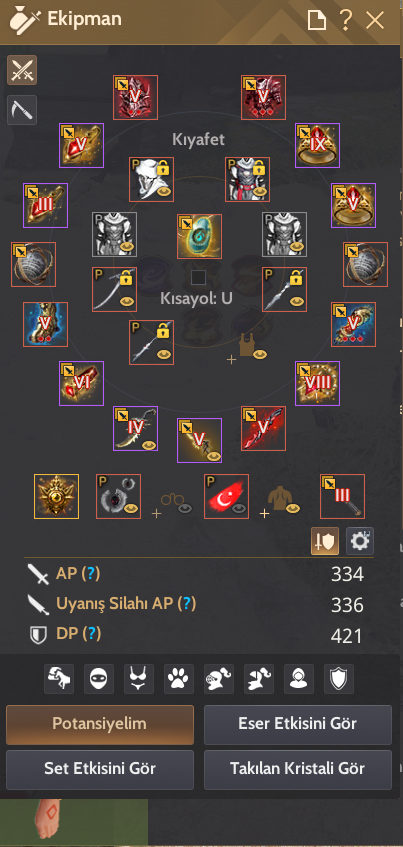
Task: Click Takılan Kristali Gör button
Action: pos(298,769)
